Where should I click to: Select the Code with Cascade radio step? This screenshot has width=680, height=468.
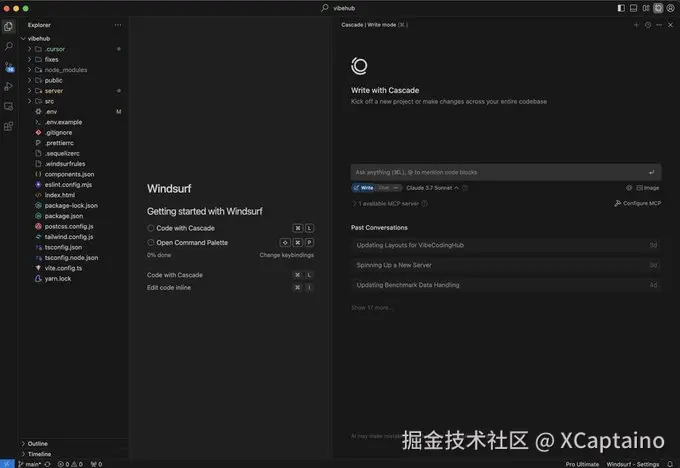coord(150,228)
